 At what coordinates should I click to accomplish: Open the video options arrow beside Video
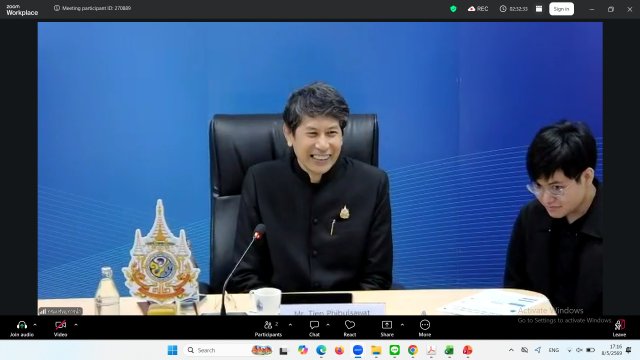click(x=76, y=325)
